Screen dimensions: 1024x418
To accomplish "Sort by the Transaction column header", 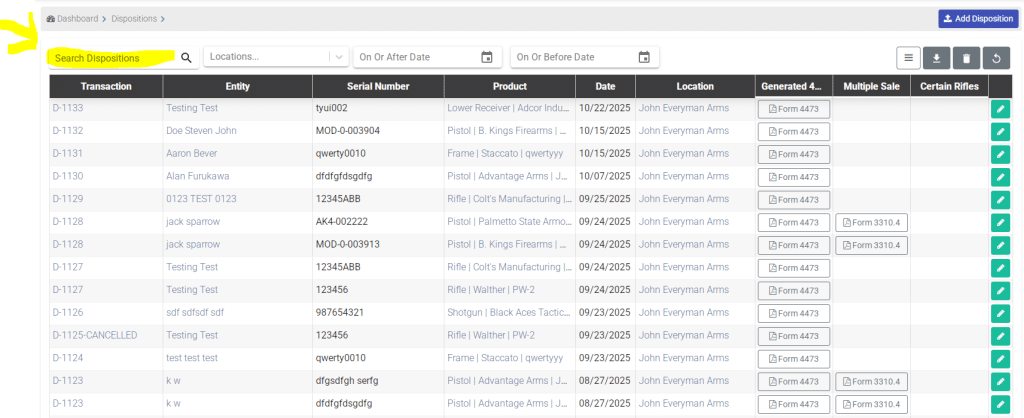I will coord(106,87).
